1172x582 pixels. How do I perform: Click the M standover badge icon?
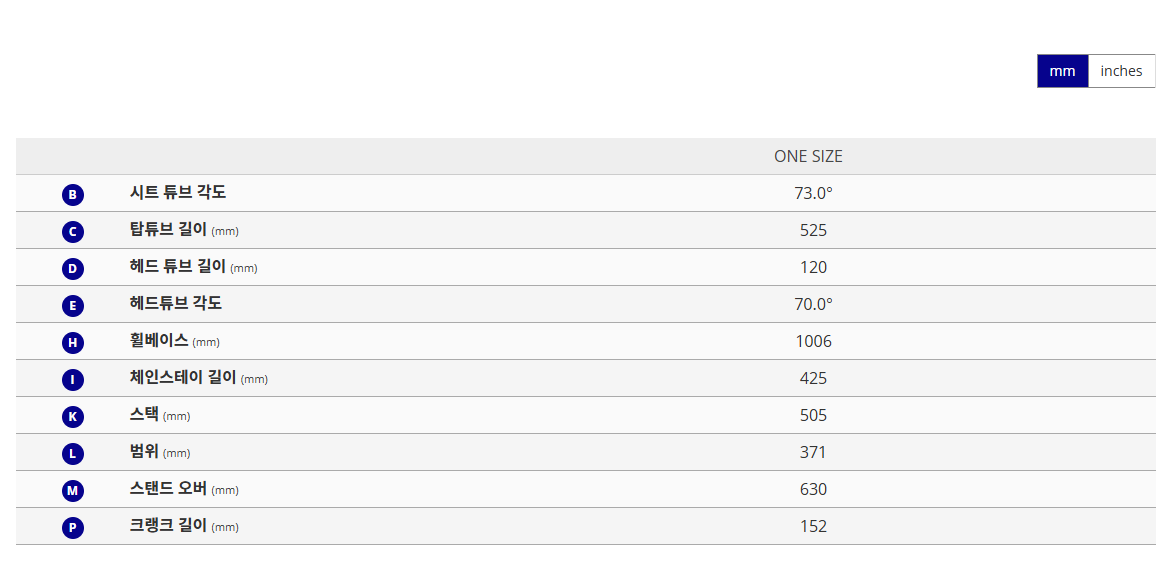click(73, 490)
